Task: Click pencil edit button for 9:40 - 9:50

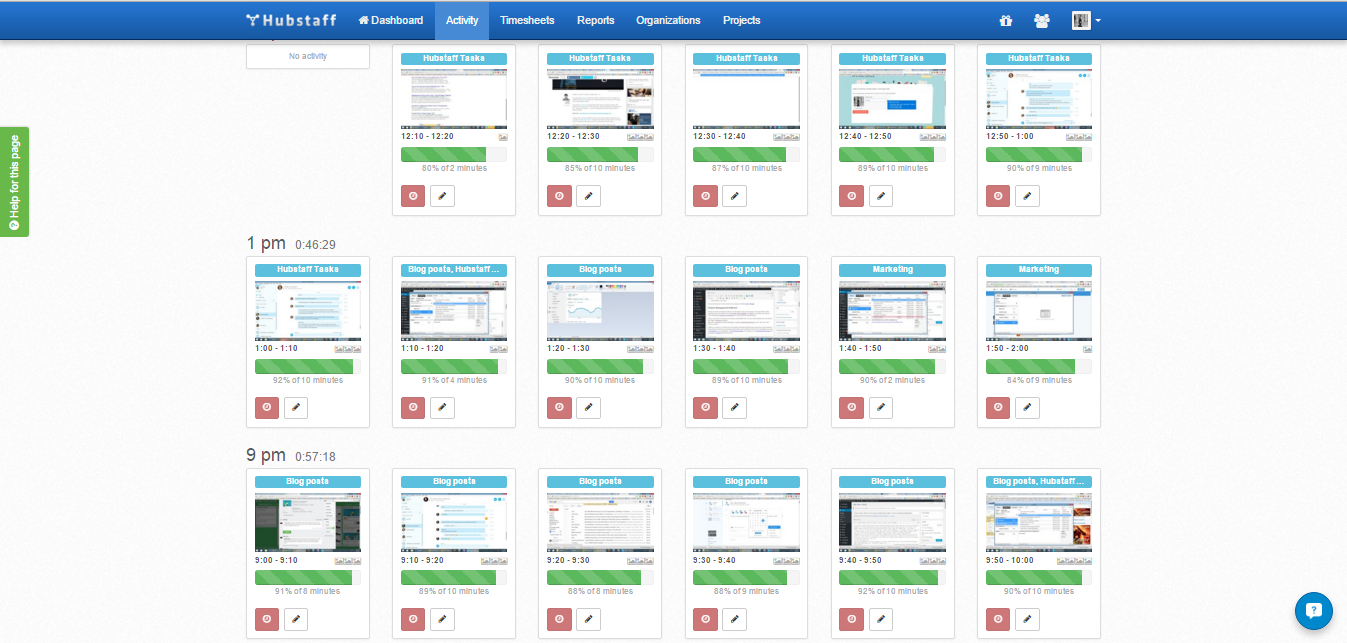Action: click(x=880, y=620)
